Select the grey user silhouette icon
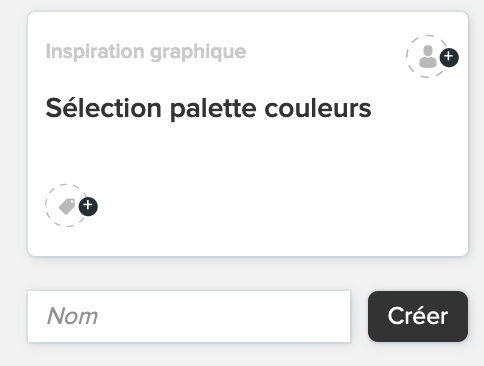This screenshot has width=484, height=366. [428, 56]
